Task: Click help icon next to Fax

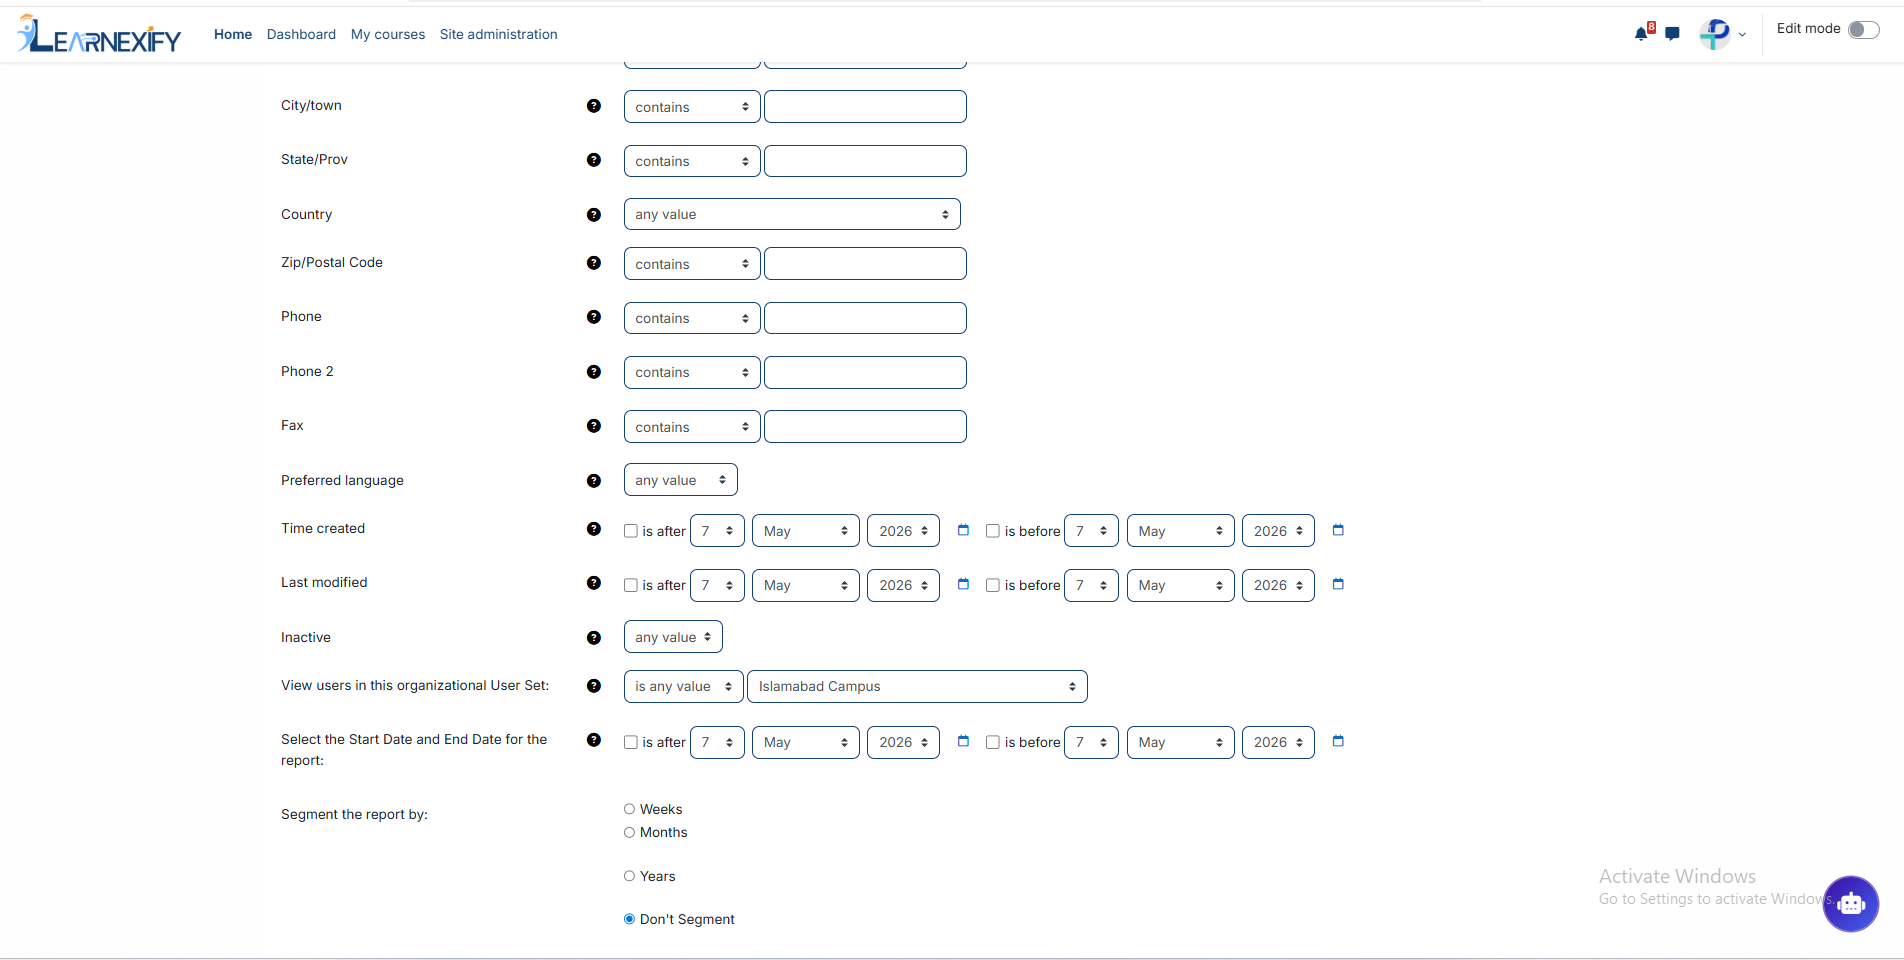Action: coord(594,426)
